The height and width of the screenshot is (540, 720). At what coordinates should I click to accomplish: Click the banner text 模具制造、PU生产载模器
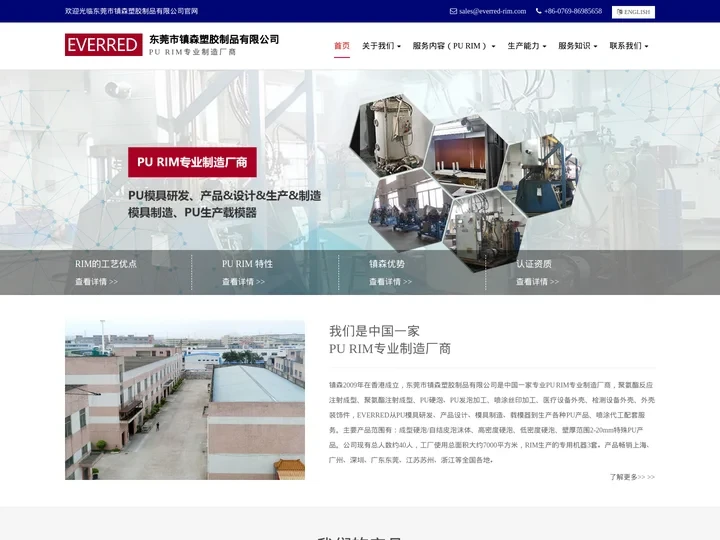pos(192,213)
